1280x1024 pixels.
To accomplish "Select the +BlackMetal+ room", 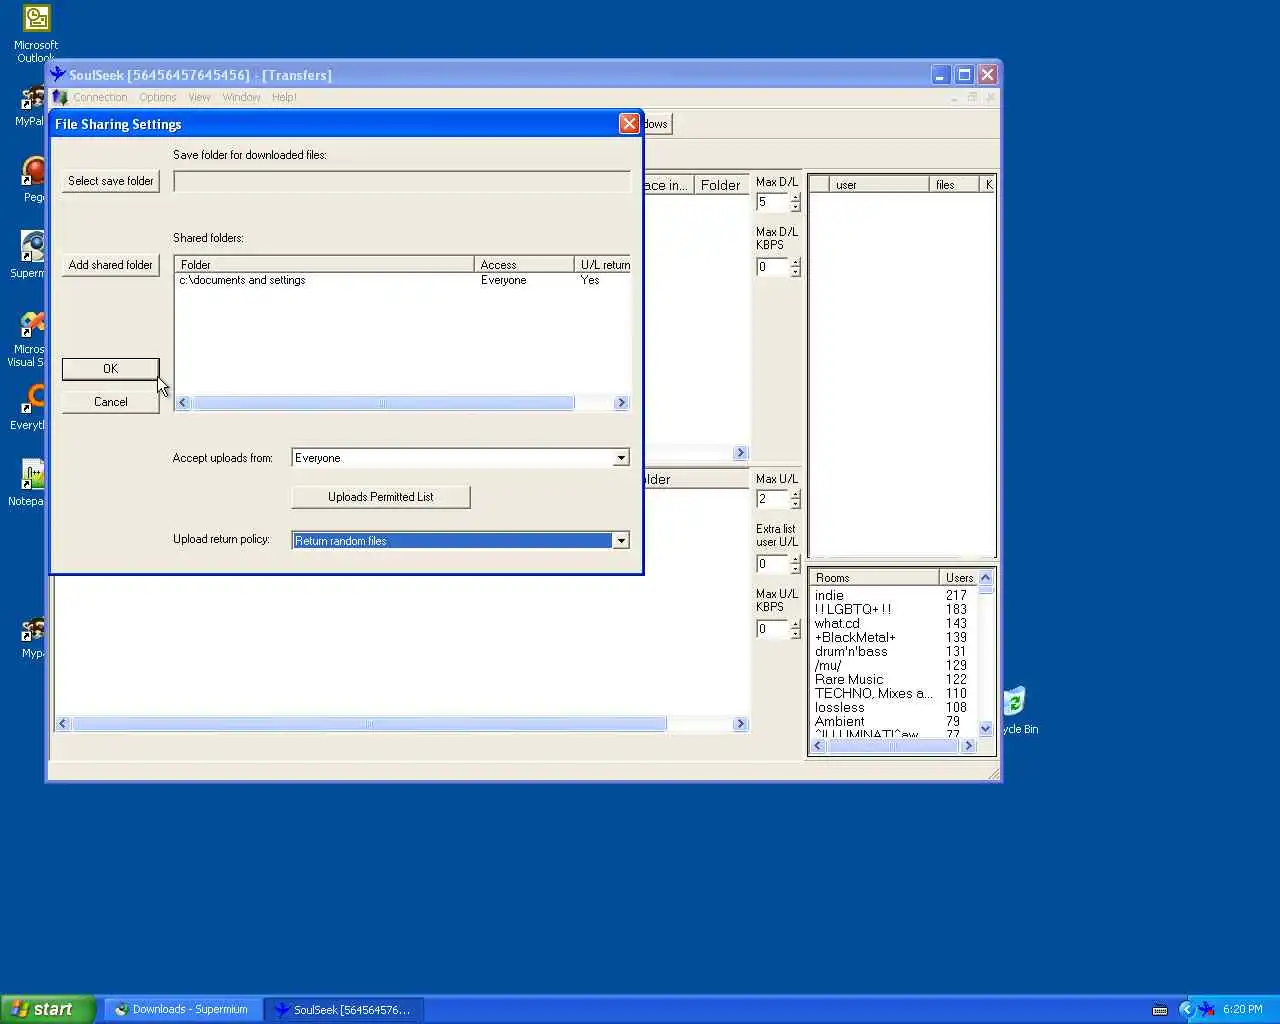I will tap(855, 637).
